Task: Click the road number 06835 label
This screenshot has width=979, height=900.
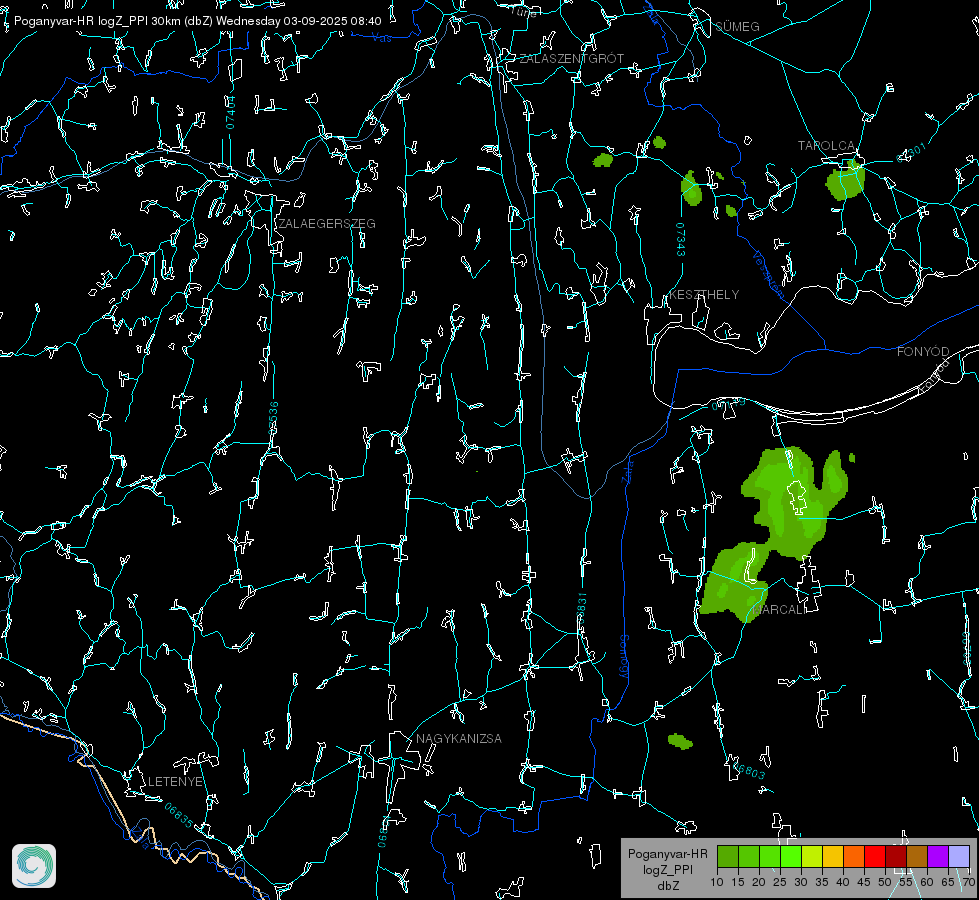Action: point(179,816)
